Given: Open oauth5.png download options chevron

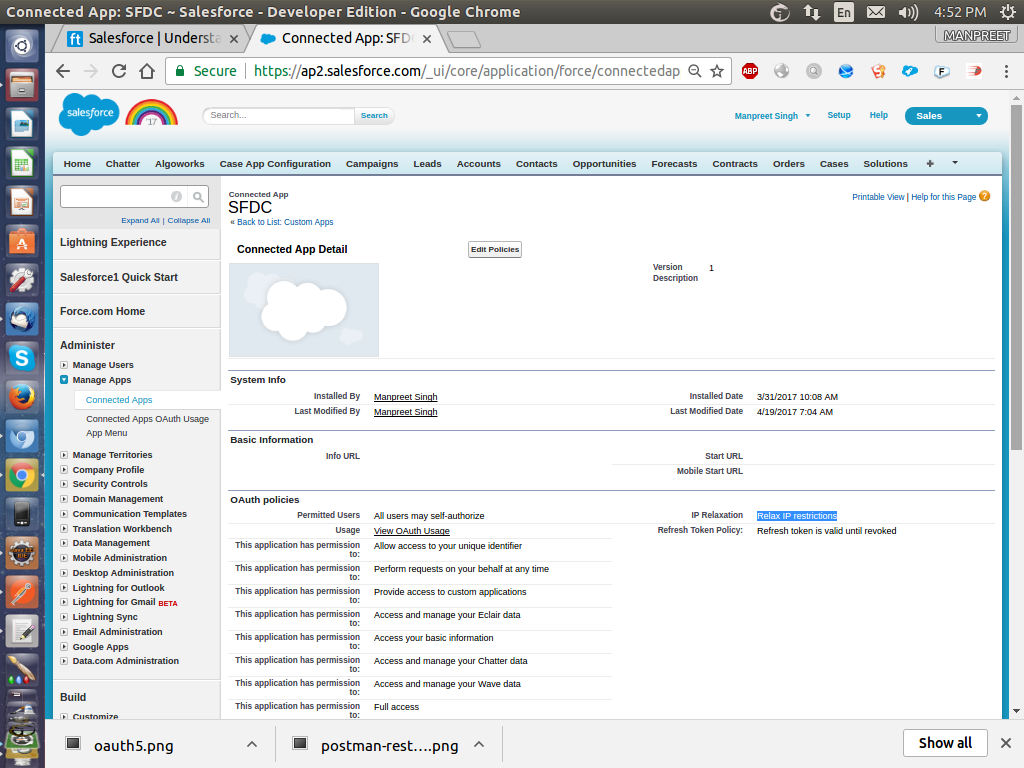Looking at the screenshot, I should (x=252, y=744).
